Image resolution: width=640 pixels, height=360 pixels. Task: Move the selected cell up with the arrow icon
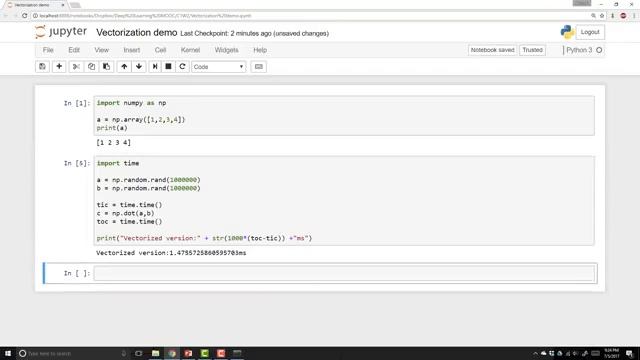tap(124, 67)
